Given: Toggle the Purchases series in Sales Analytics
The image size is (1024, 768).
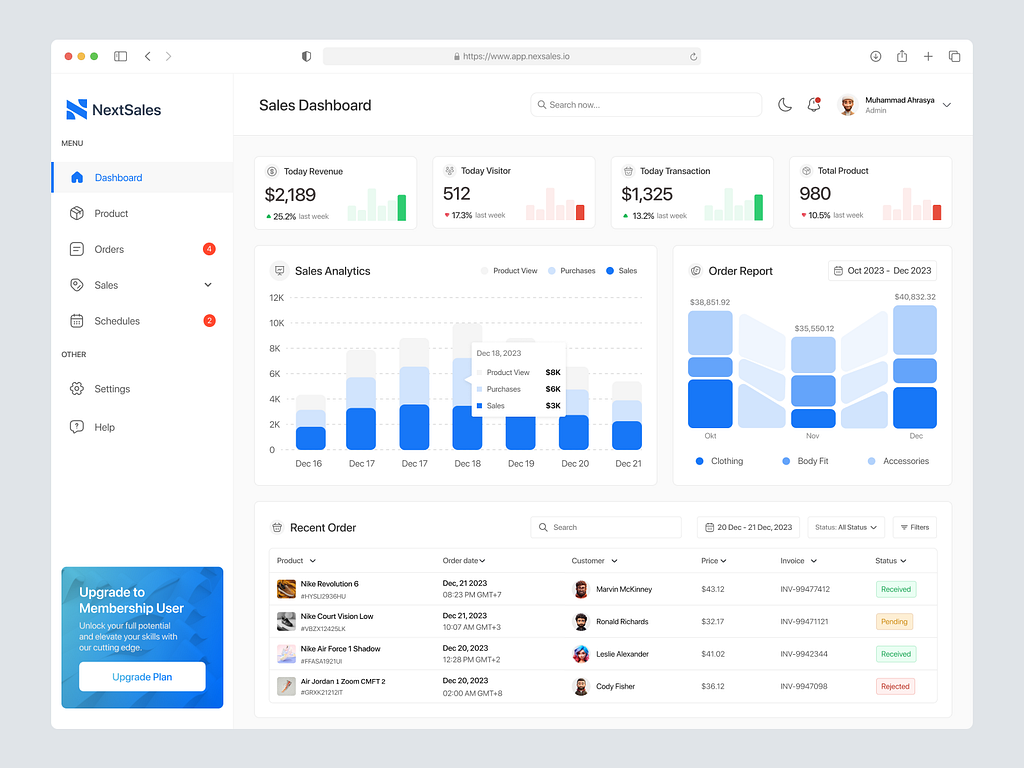Looking at the screenshot, I should click(571, 270).
